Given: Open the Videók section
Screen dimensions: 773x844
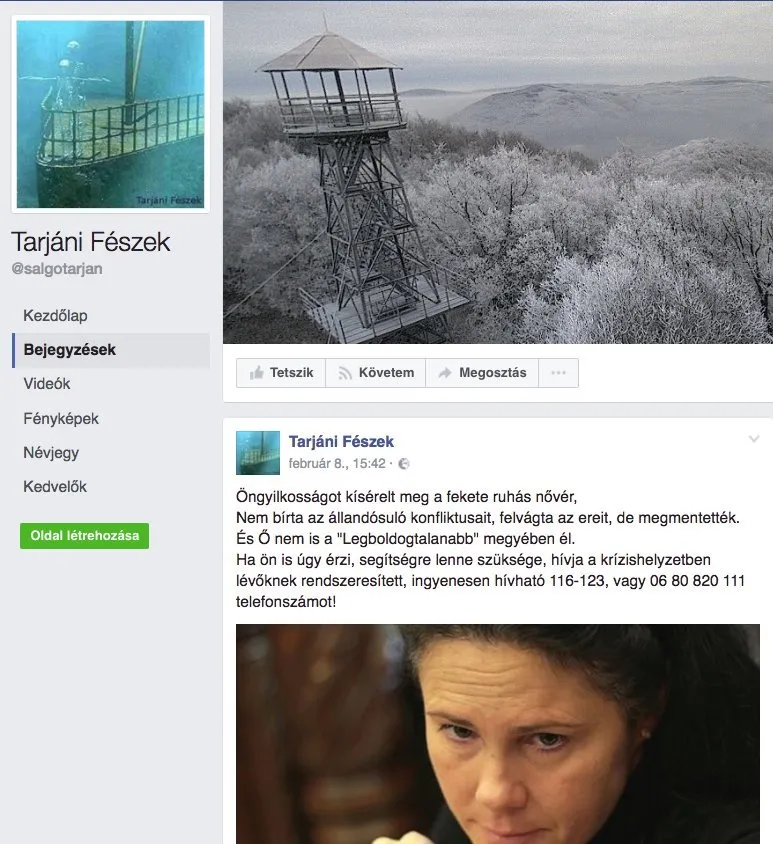Looking at the screenshot, I should [47, 384].
